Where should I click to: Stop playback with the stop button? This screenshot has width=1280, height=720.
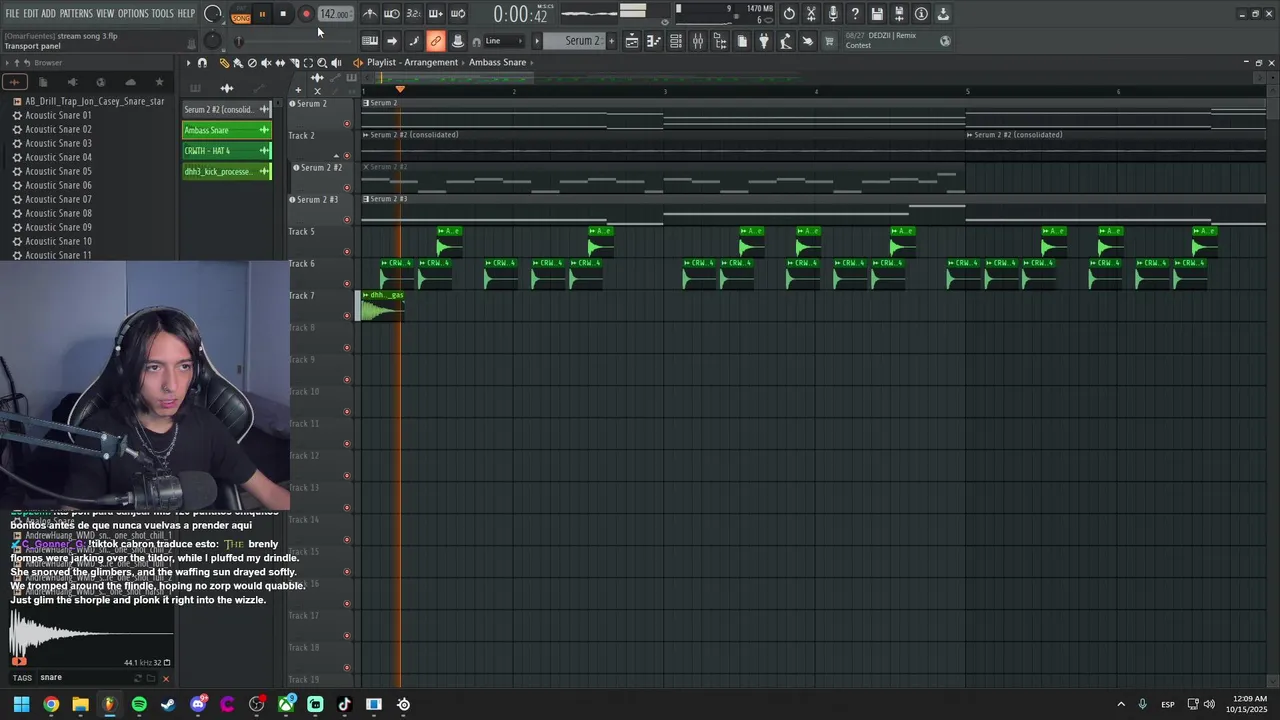coord(283,14)
